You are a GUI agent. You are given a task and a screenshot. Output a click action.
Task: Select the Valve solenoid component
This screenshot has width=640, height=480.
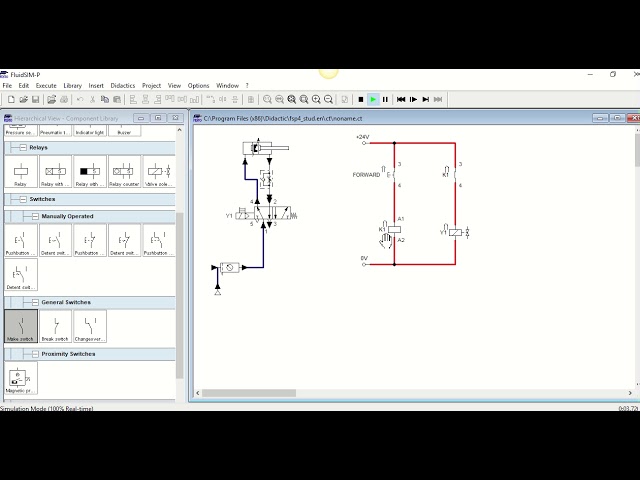[159, 171]
